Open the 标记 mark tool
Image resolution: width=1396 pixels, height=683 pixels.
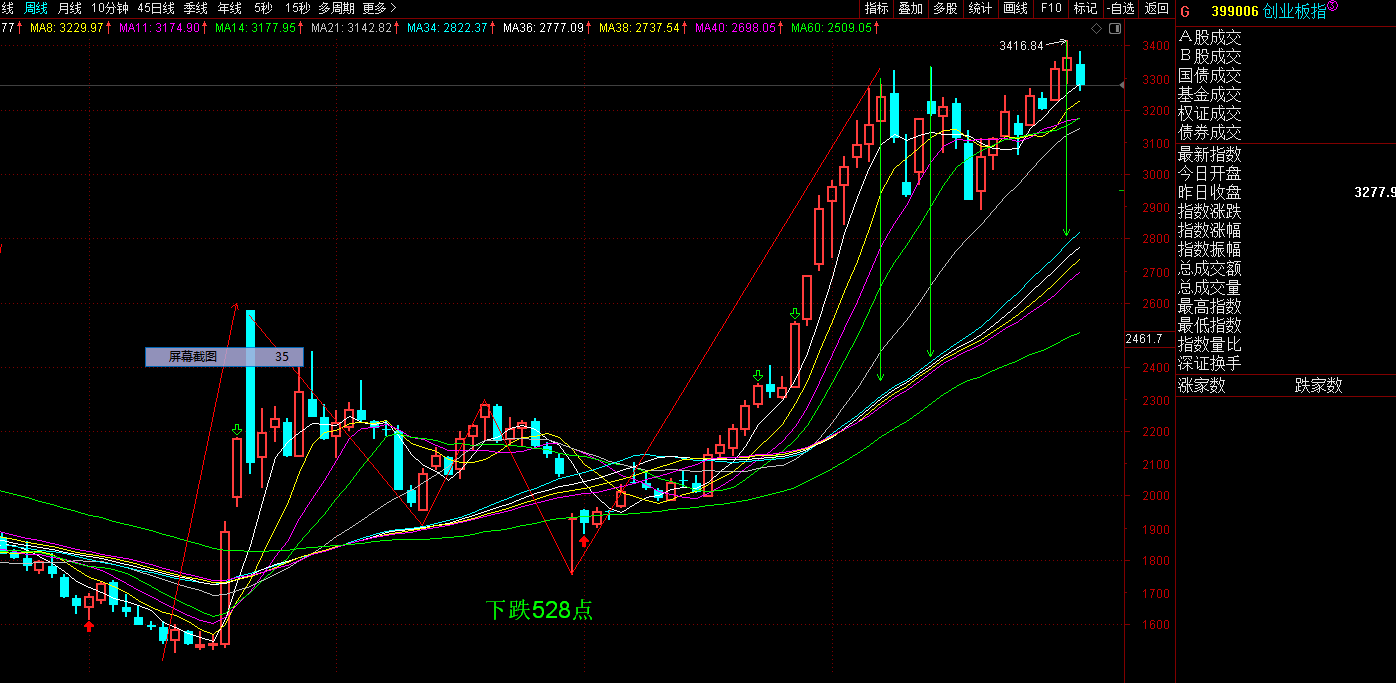(1085, 8)
